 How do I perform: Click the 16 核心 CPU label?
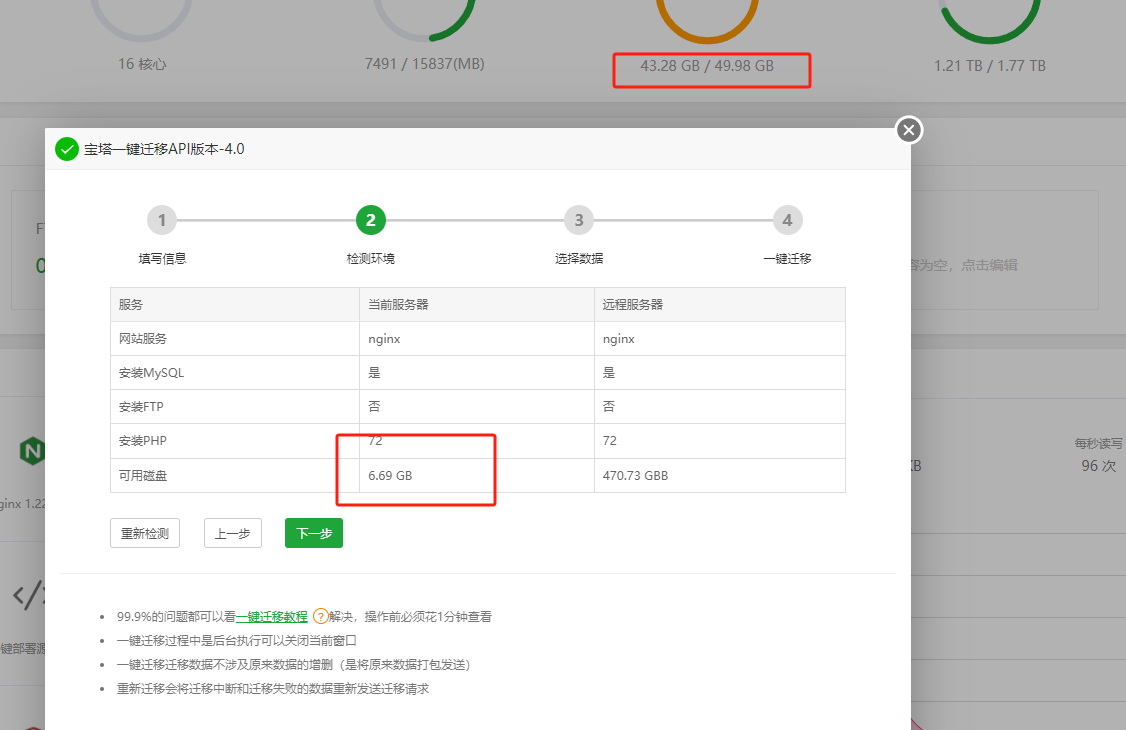pyautogui.click(x=142, y=64)
